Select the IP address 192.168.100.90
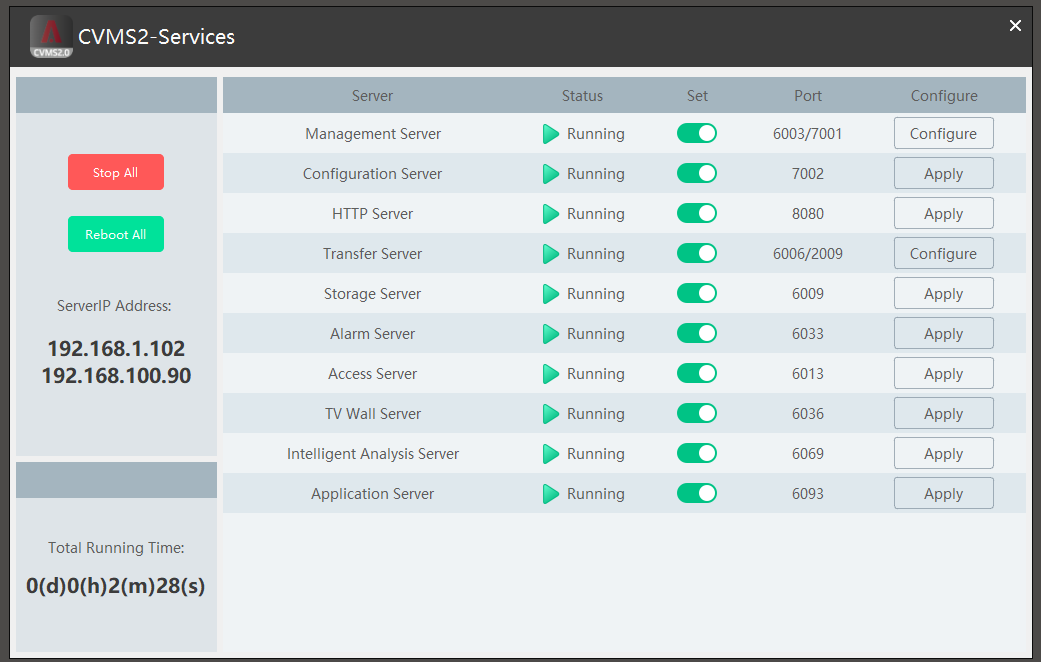The image size is (1041, 662). tap(116, 376)
